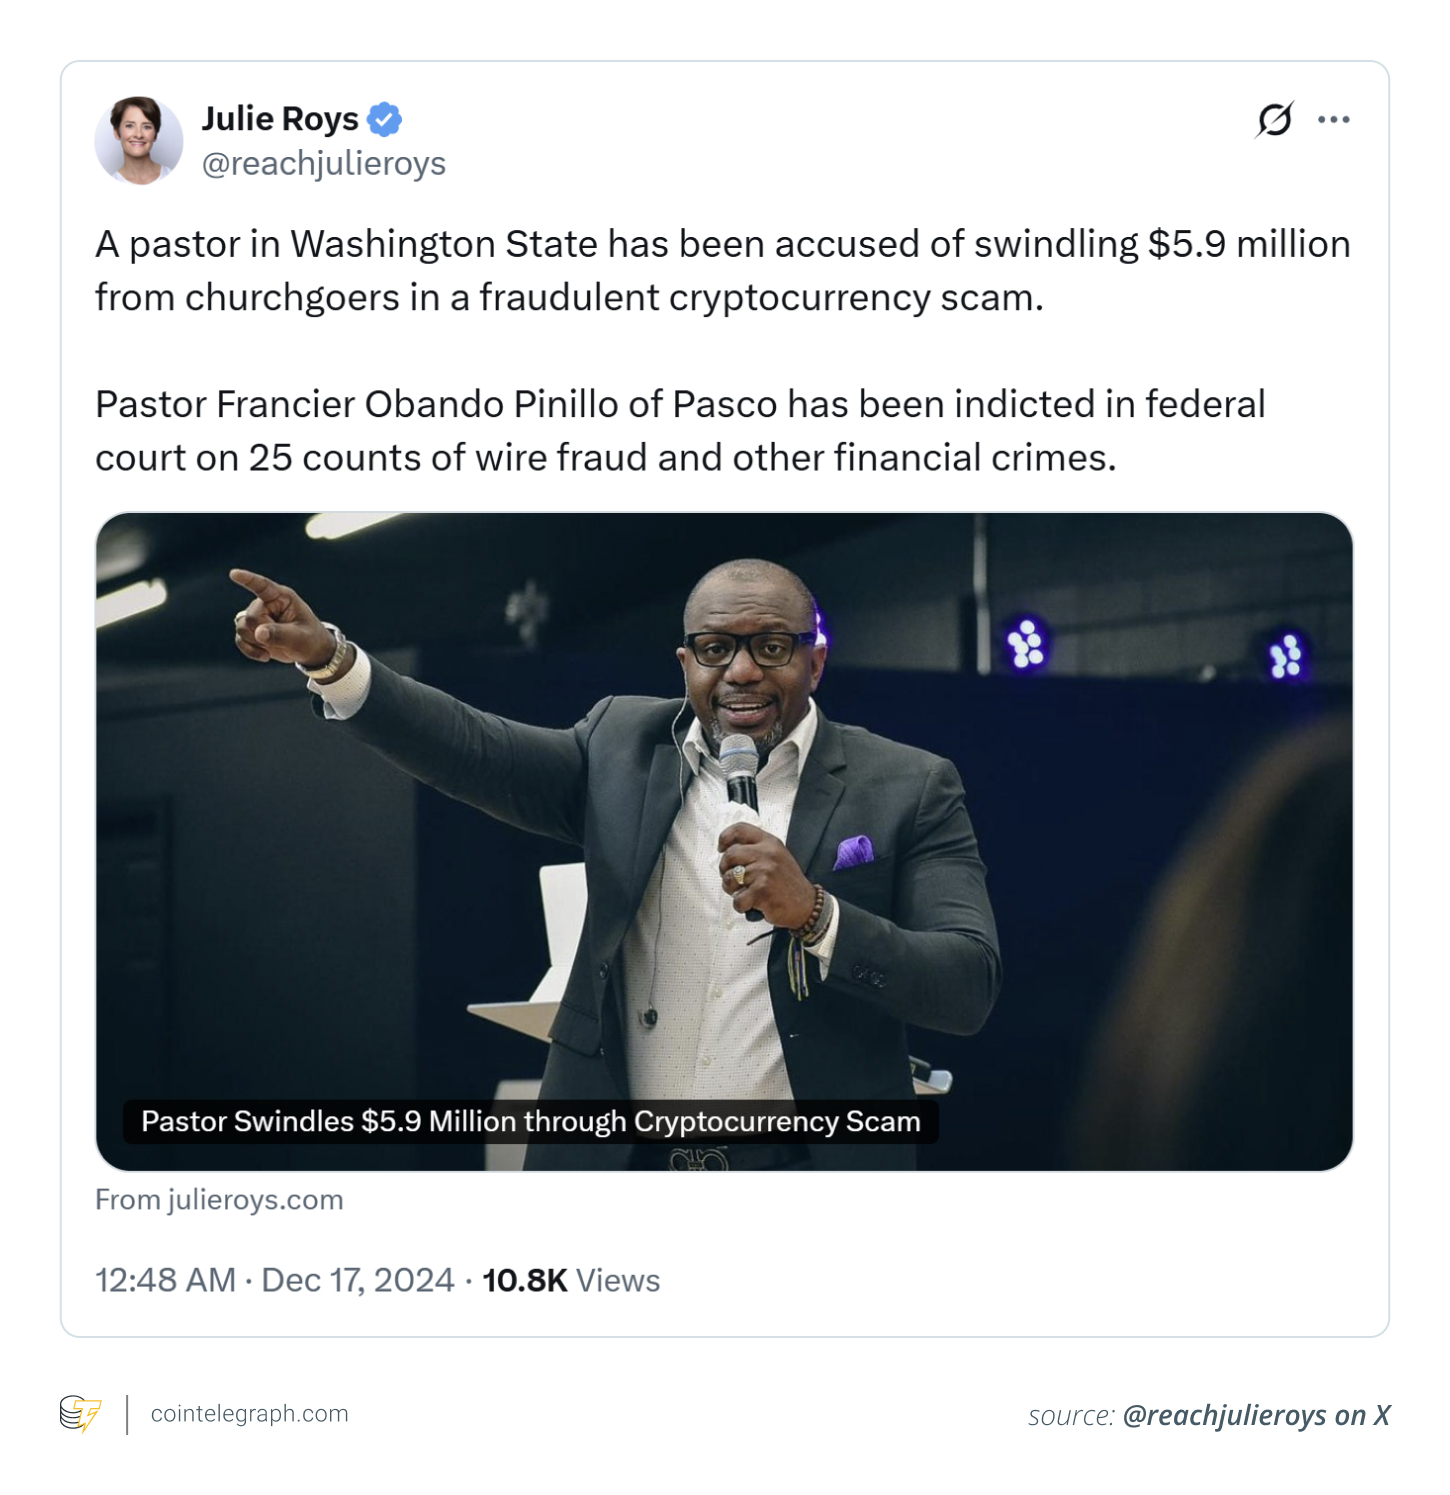The height and width of the screenshot is (1495, 1450).
Task: Click the cointelegraph.com footer text
Action: pos(249,1413)
